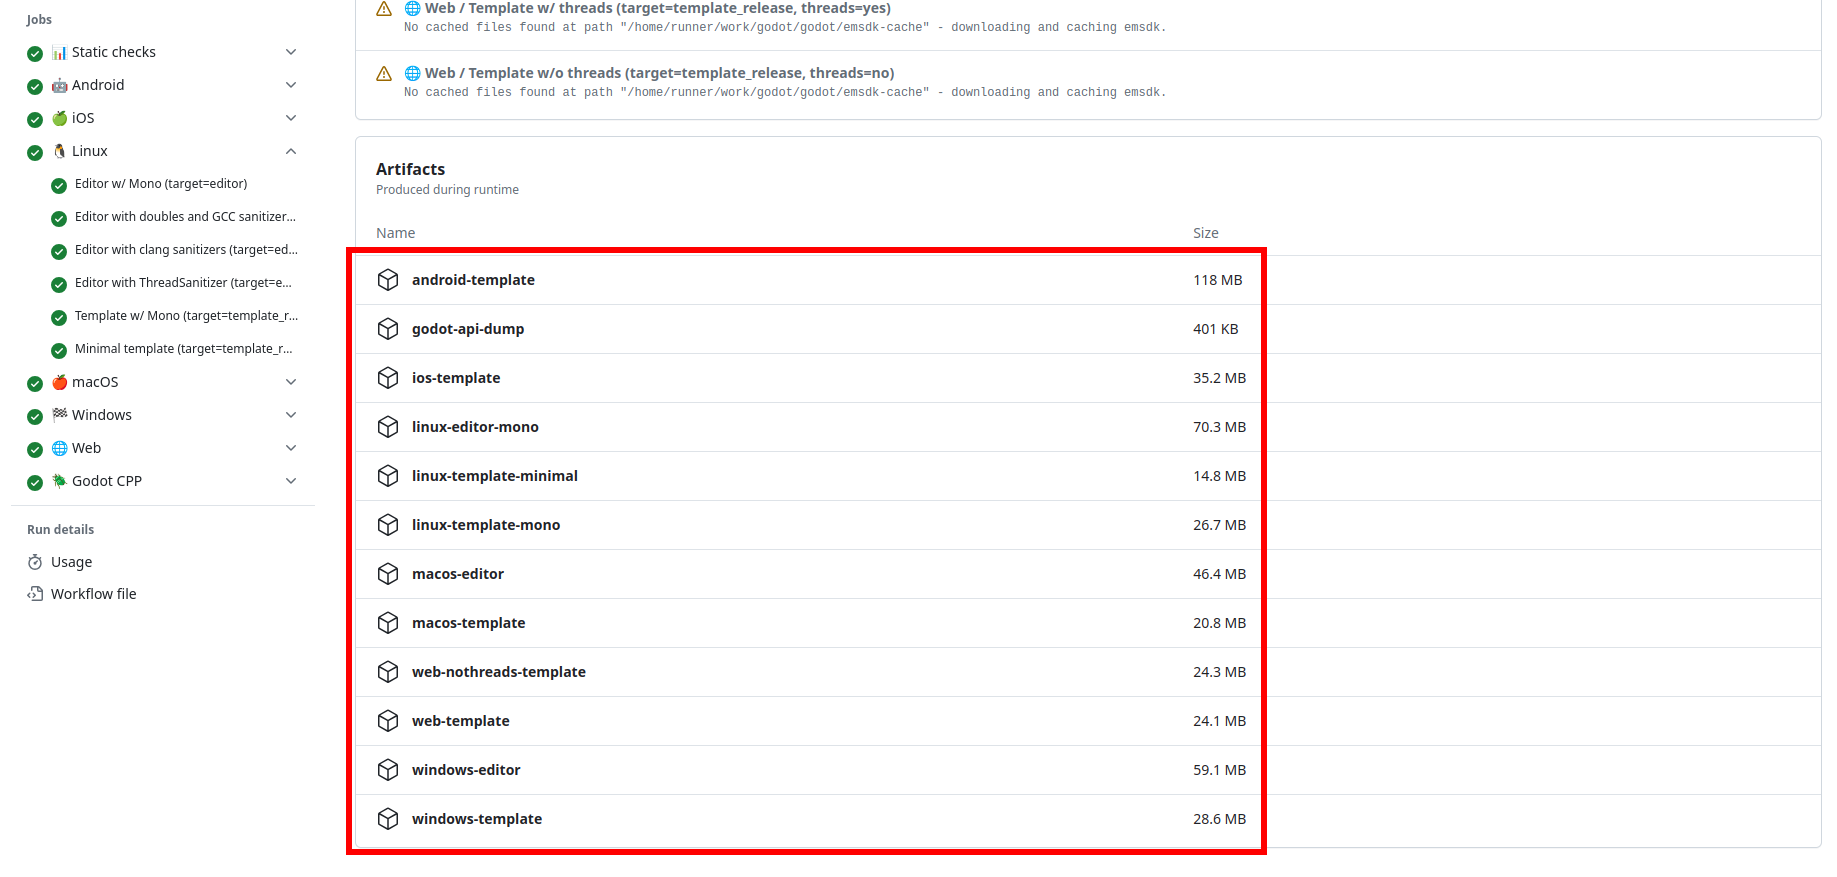The width and height of the screenshot is (1837, 877).
Task: Expand the Web job group chevron
Action: [291, 448]
